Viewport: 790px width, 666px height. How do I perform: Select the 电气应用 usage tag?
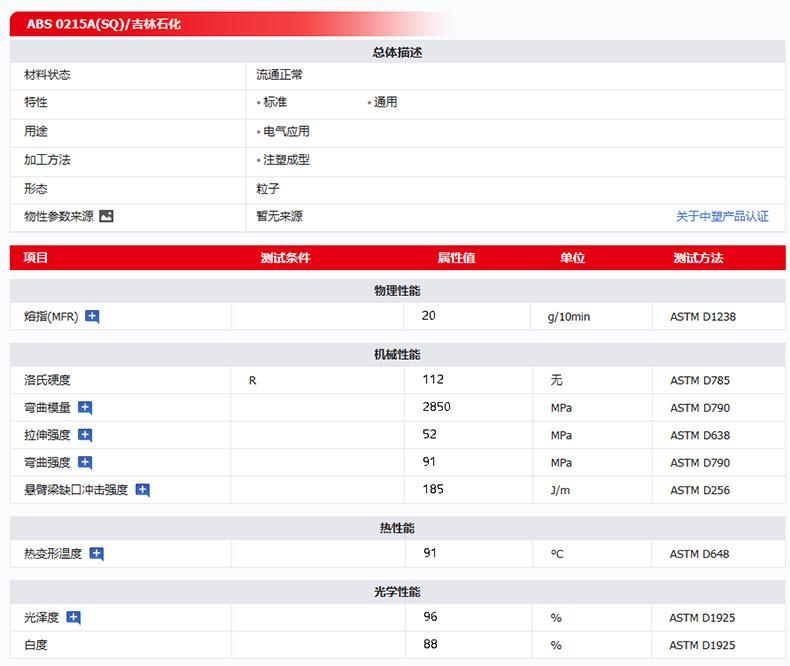(x=286, y=131)
